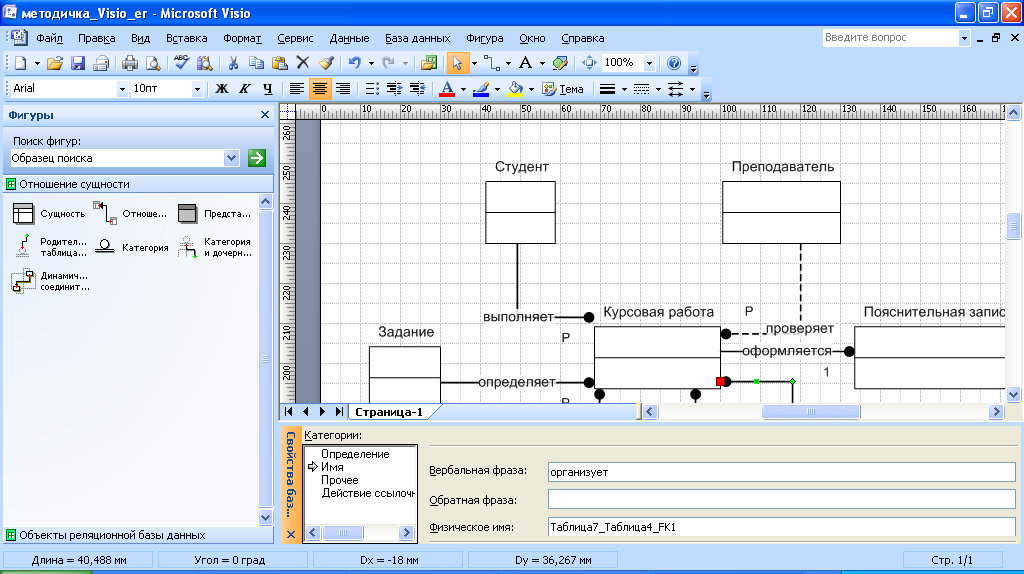This screenshot has height=574, width=1024.
Task: Open Введите вопрос help dropdown arrow
Action: point(964,38)
